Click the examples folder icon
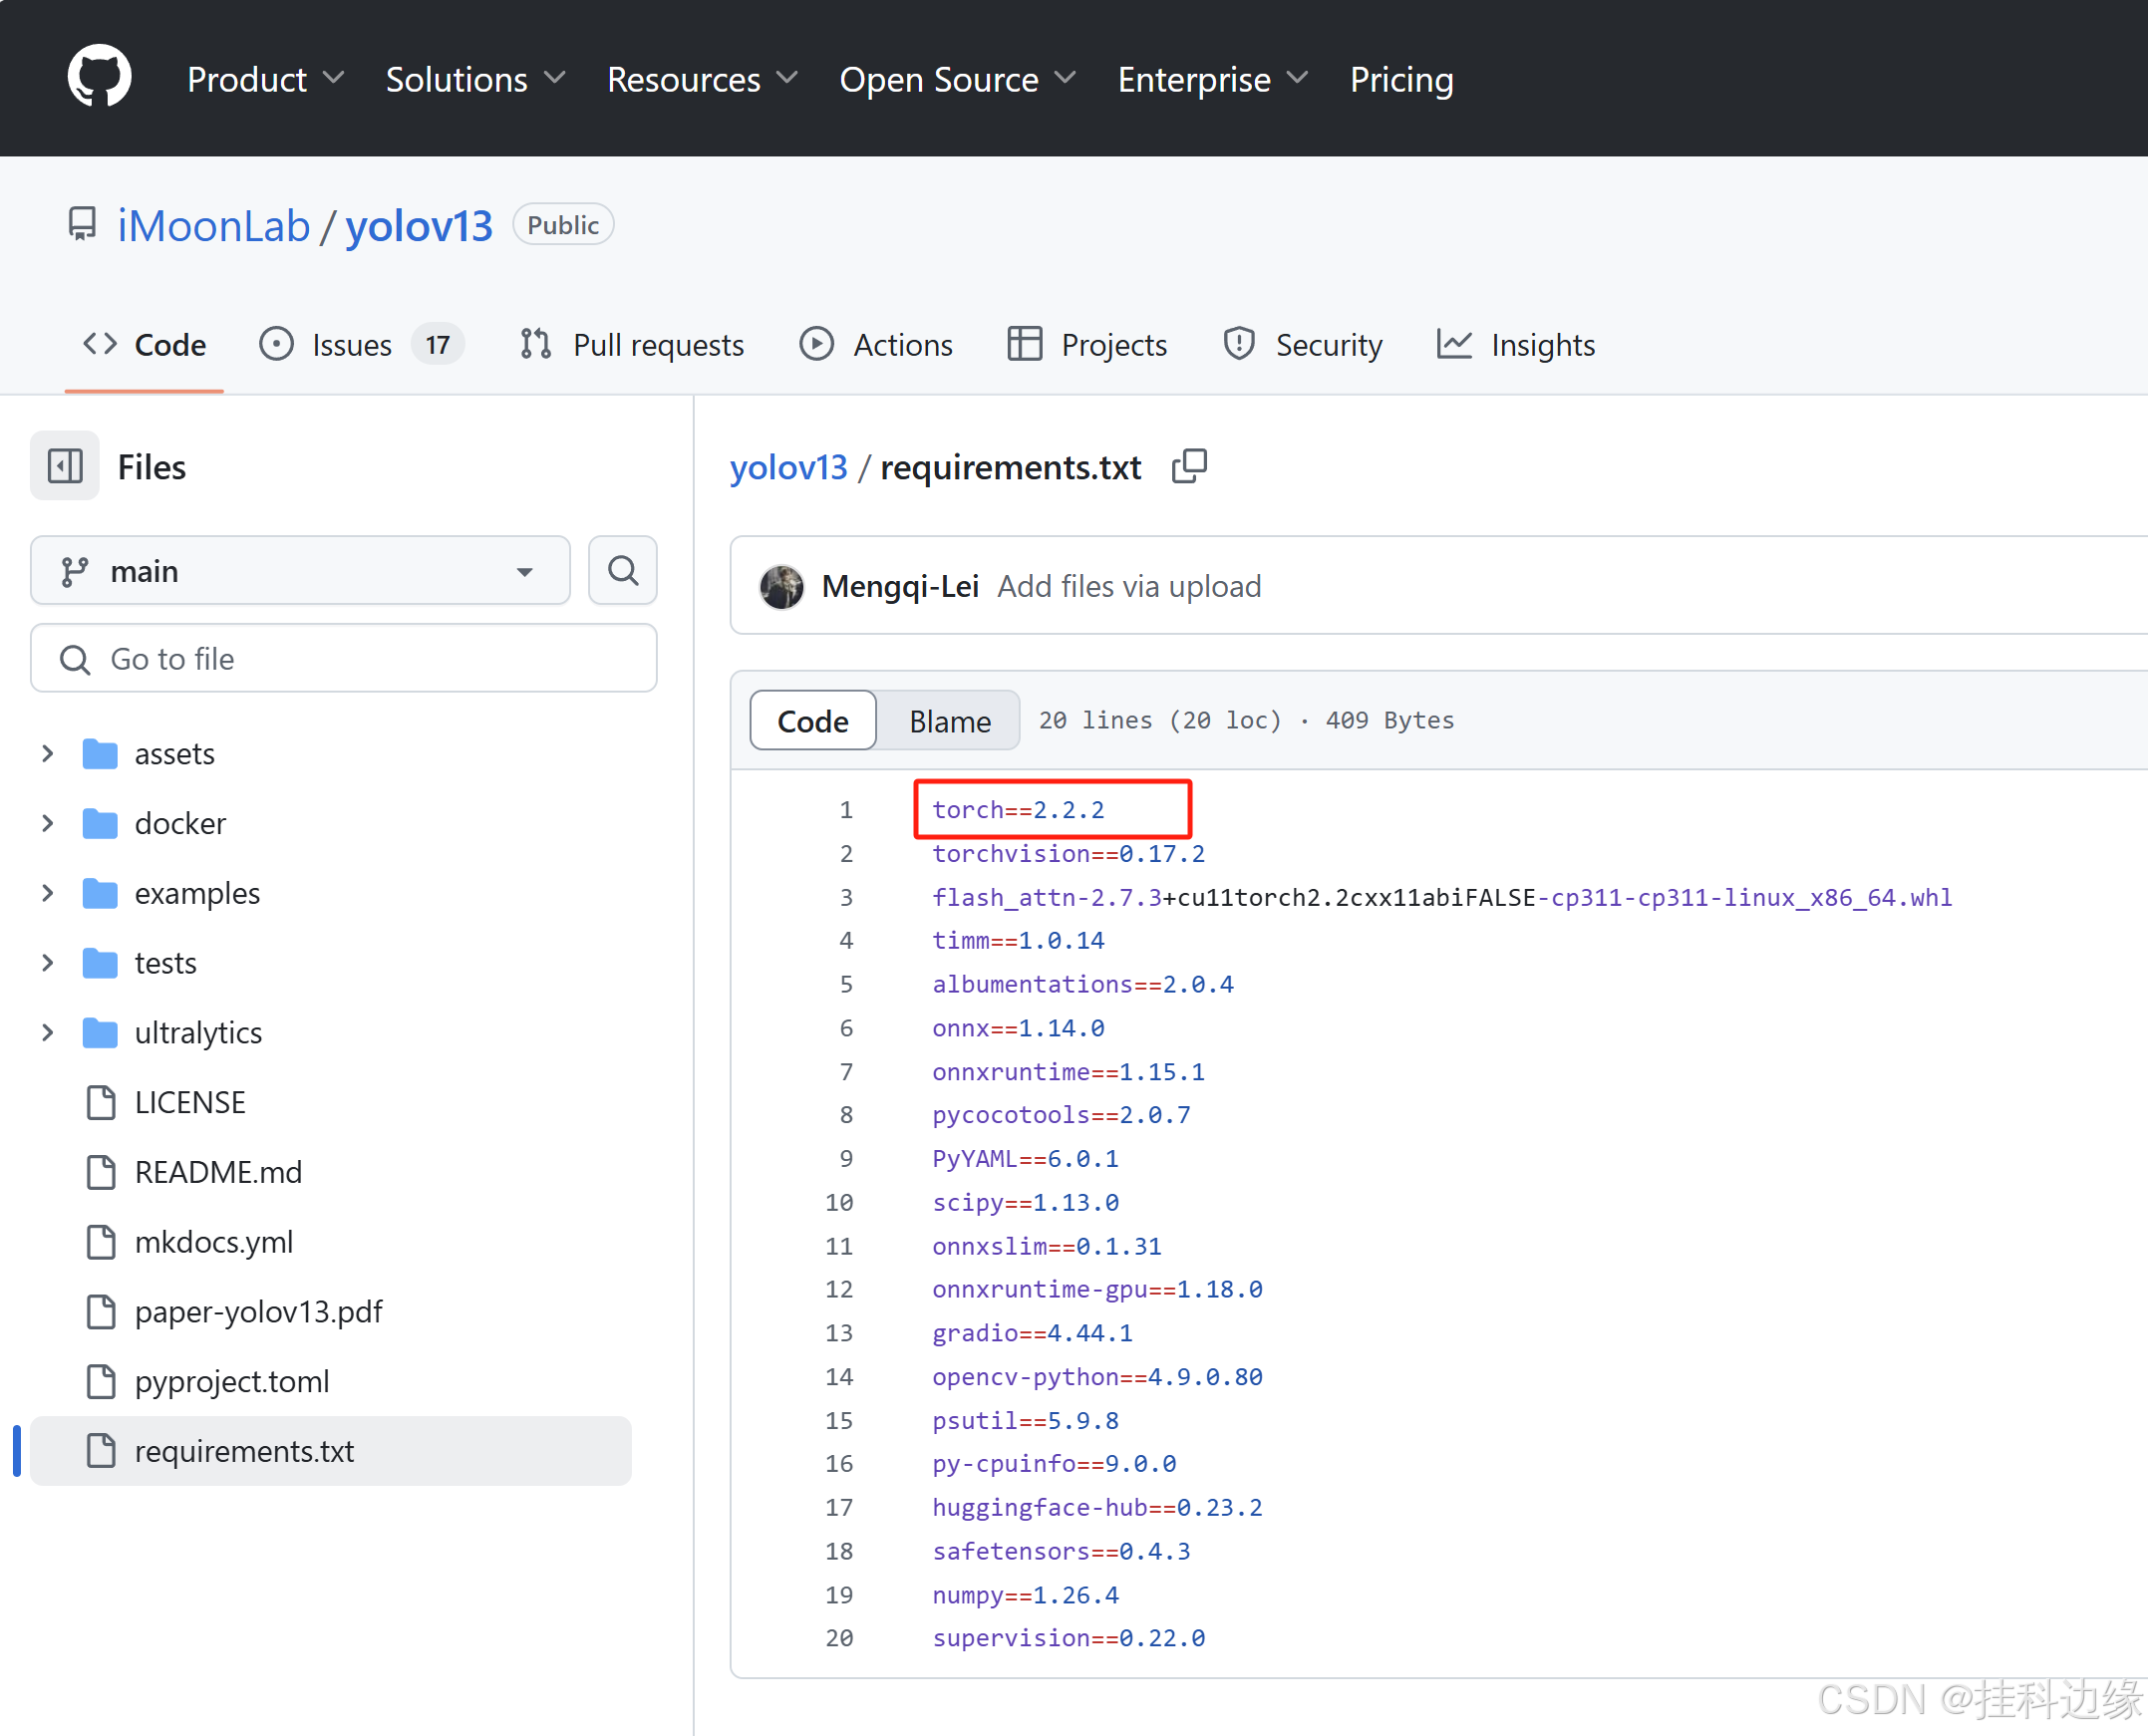This screenshot has height=1736, width=2148. point(100,894)
